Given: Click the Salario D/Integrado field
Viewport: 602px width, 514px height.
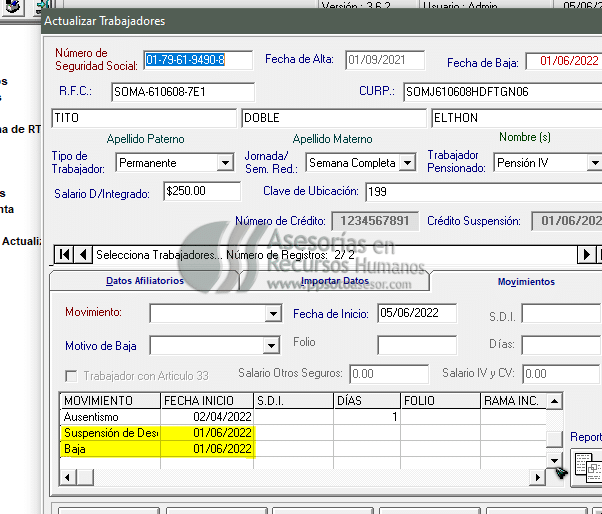Looking at the screenshot, I should (201, 190).
